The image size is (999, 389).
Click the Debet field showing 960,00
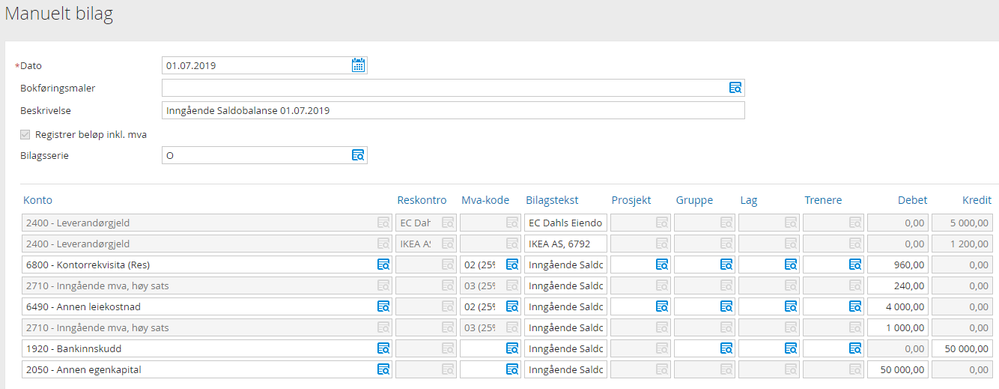tap(898, 264)
